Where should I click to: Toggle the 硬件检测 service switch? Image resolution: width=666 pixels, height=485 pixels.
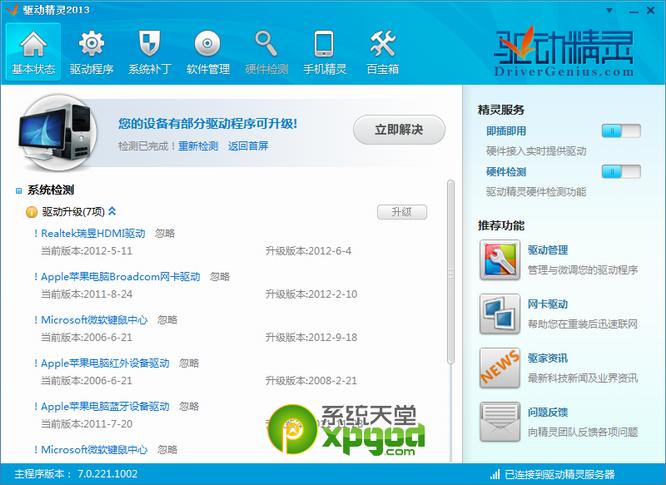[621, 172]
